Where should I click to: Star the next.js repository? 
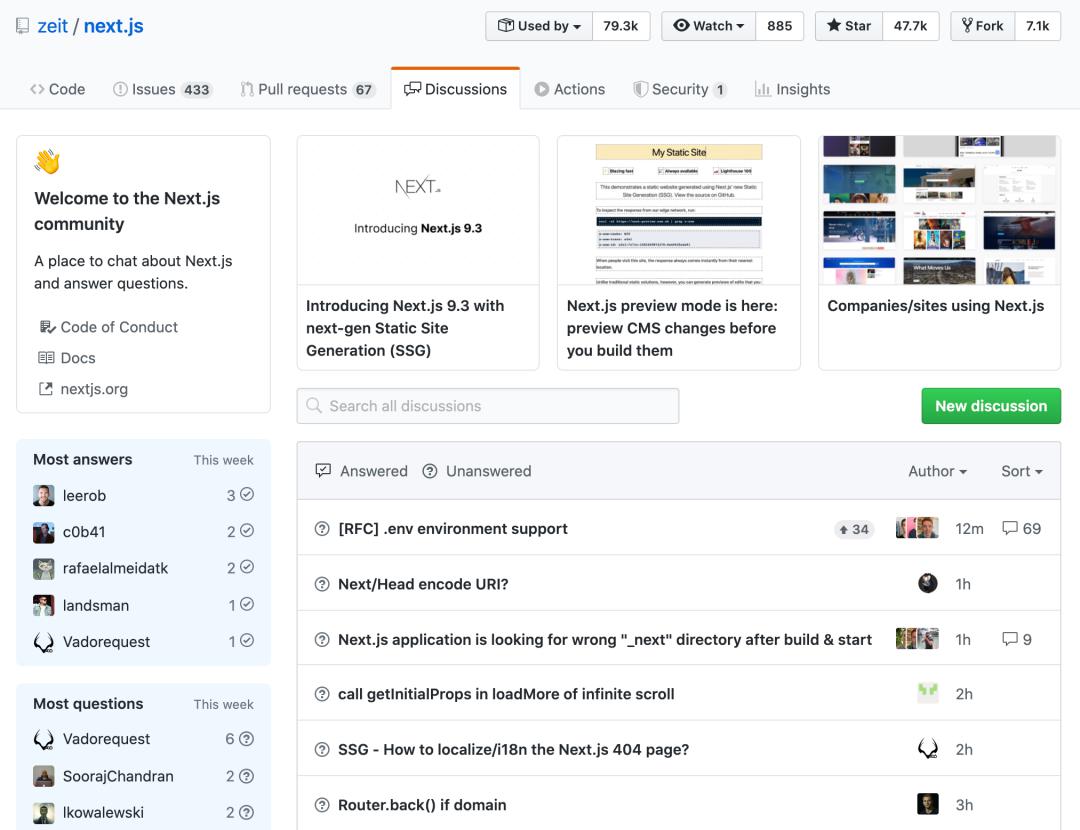tap(848, 25)
